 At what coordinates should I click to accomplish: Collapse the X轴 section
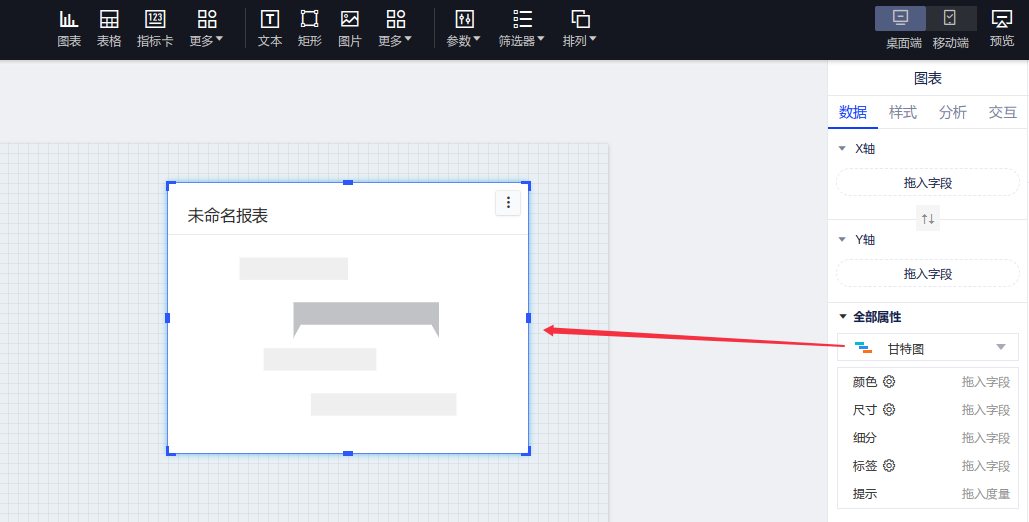click(x=842, y=149)
